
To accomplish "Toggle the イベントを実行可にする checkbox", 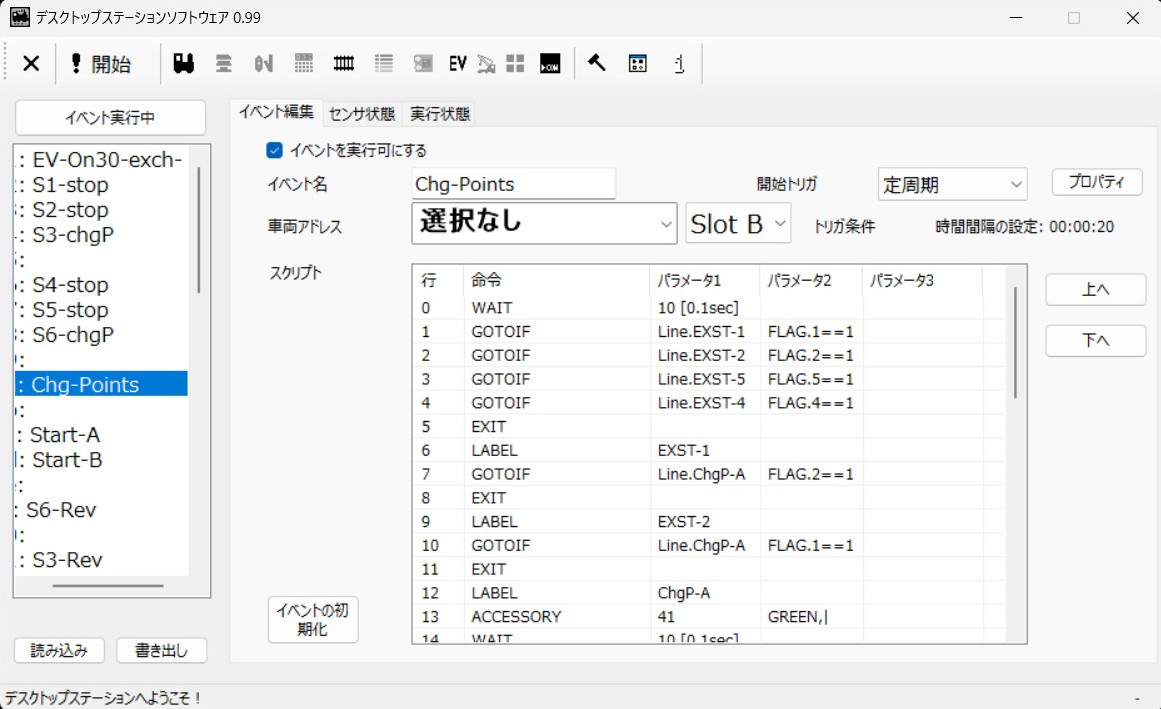I will click(x=275, y=151).
